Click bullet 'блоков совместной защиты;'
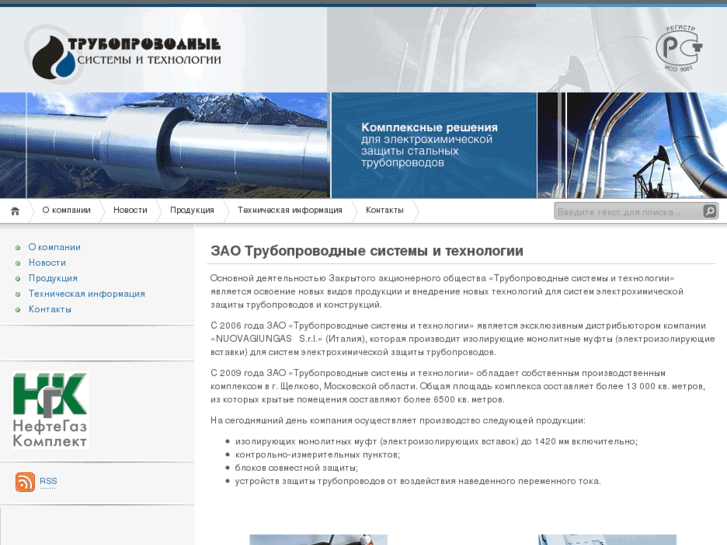 tap(296, 468)
